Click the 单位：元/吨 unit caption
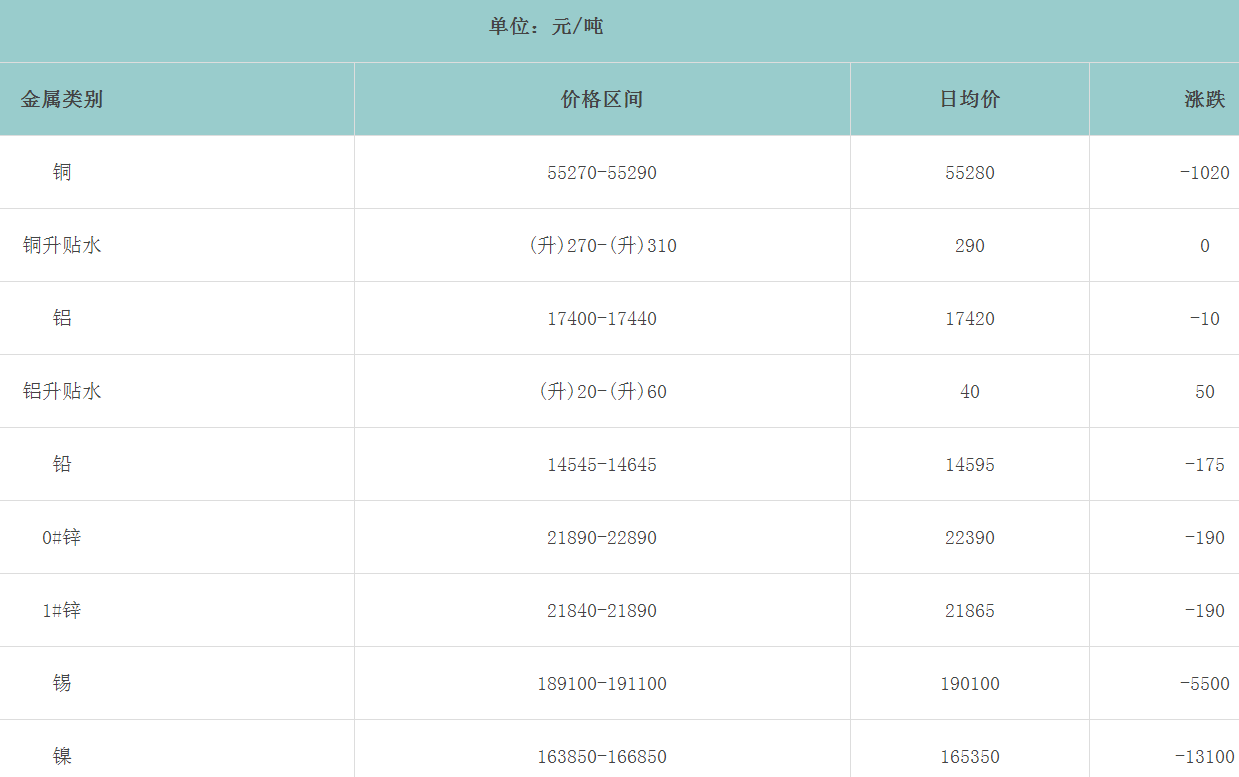 point(546,27)
